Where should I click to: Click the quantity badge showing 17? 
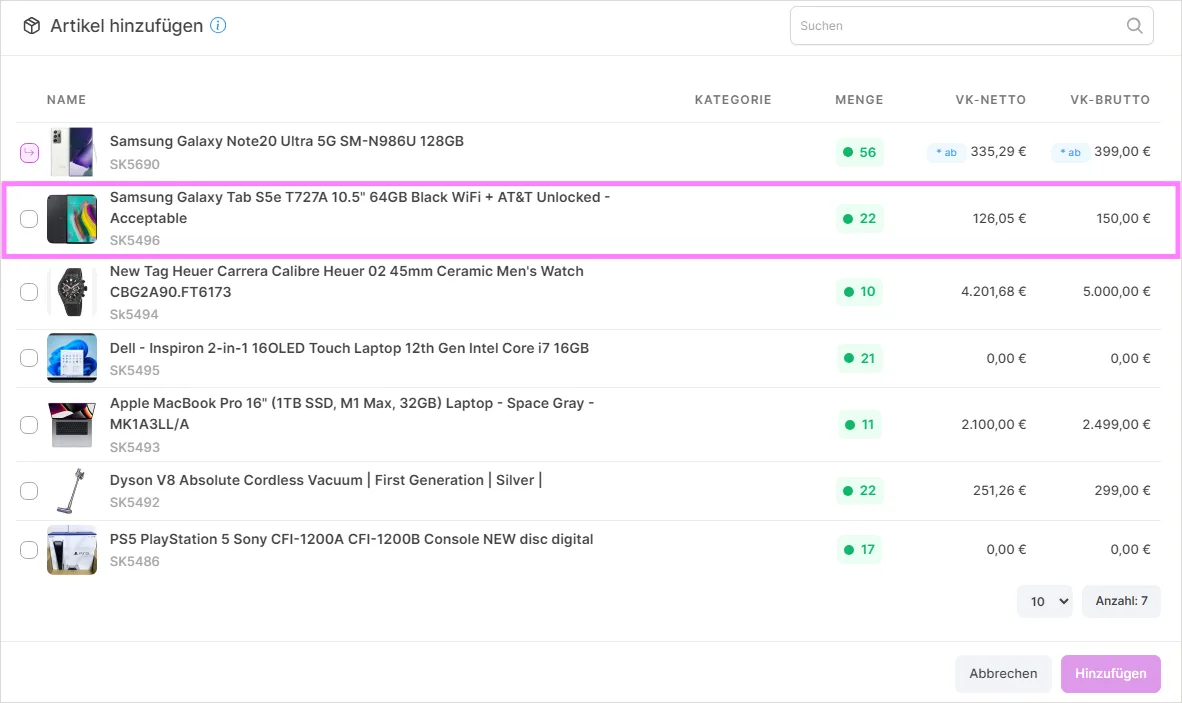click(x=859, y=550)
